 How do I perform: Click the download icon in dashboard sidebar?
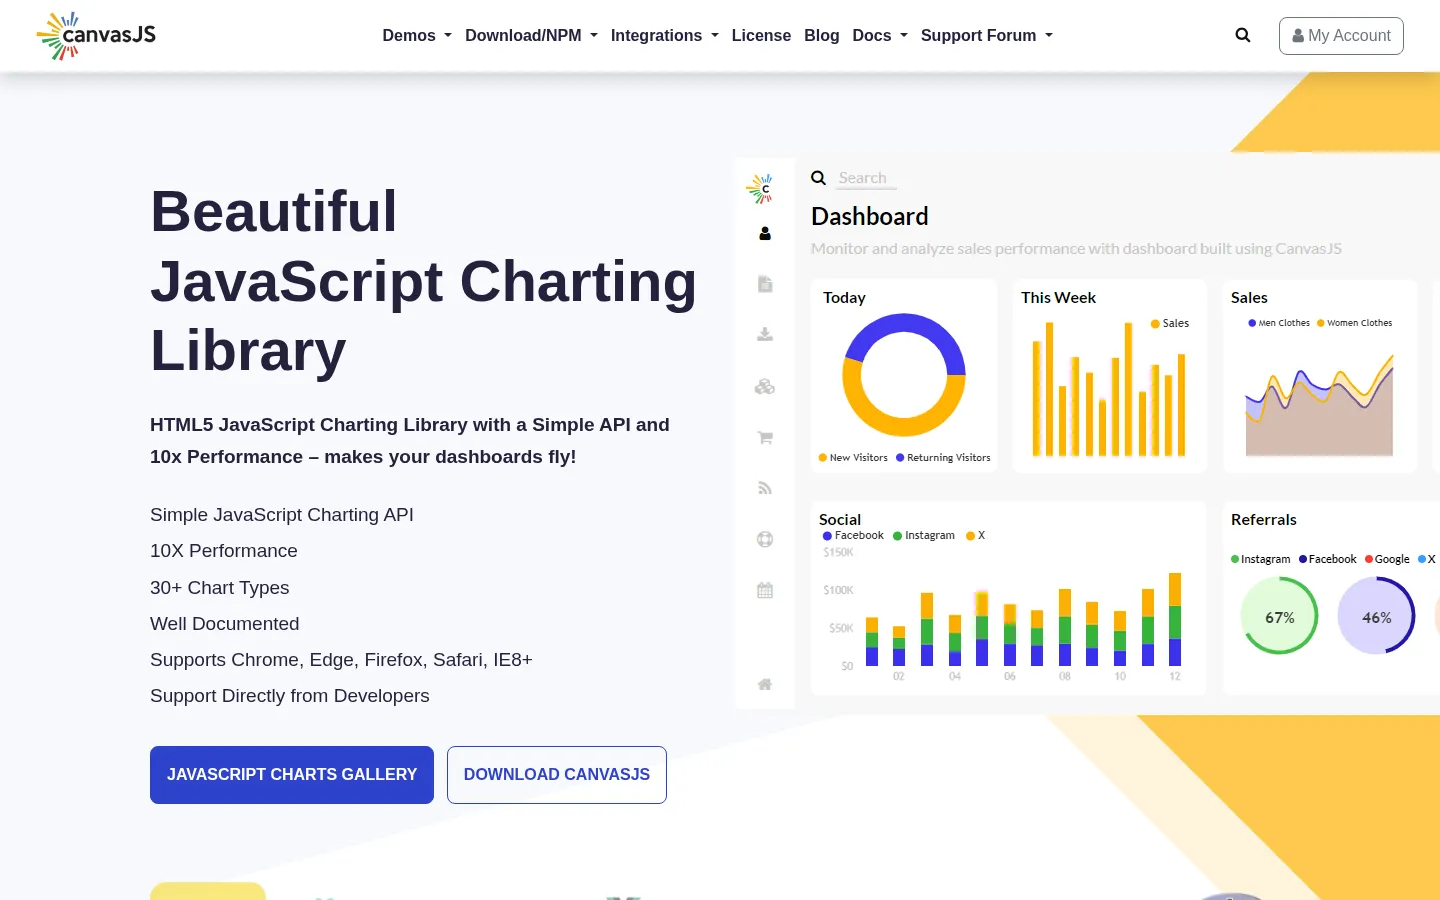pyautogui.click(x=765, y=334)
